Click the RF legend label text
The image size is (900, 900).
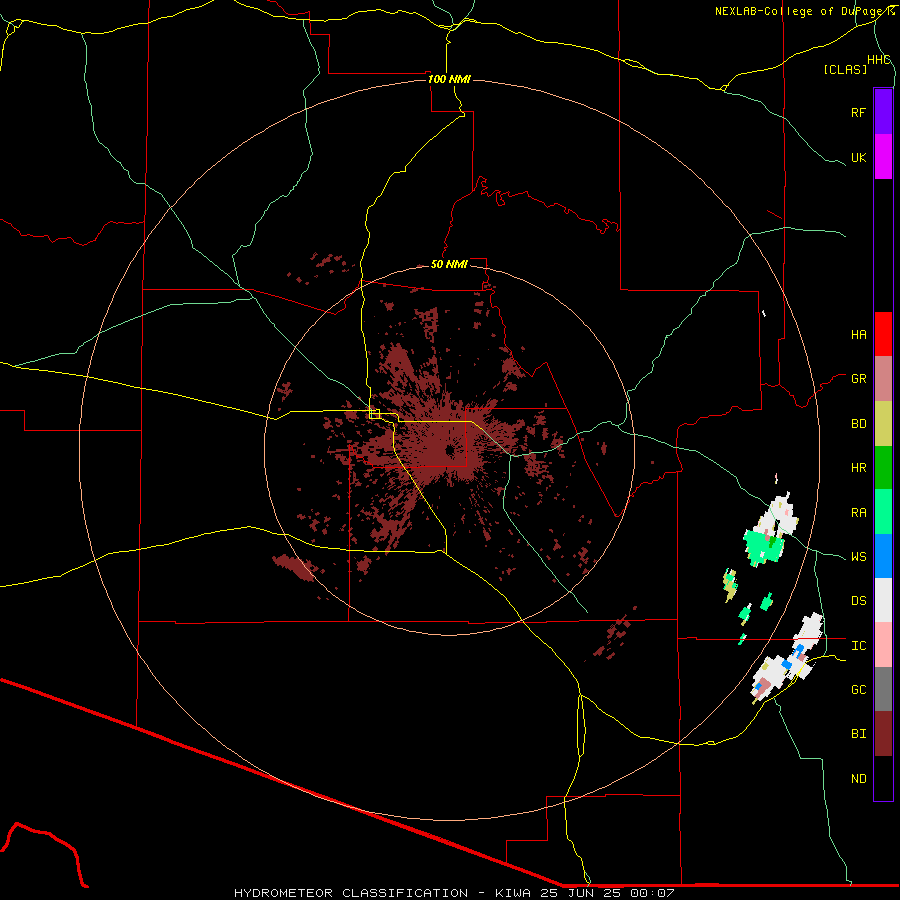coord(858,112)
